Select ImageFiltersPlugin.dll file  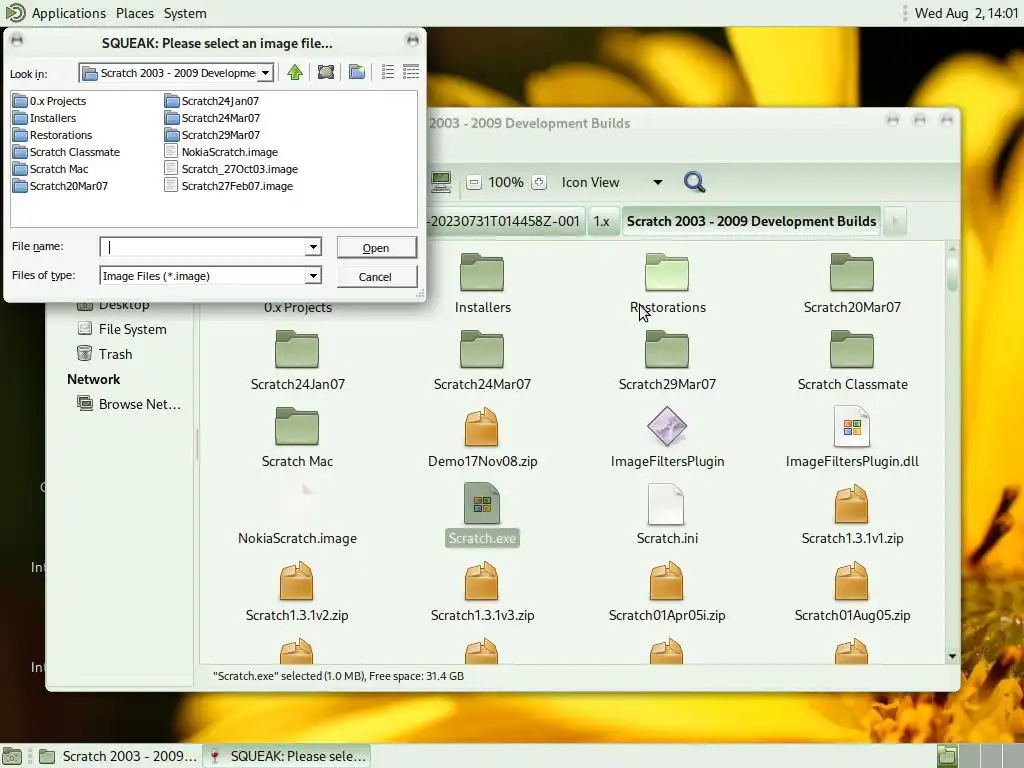(x=852, y=438)
